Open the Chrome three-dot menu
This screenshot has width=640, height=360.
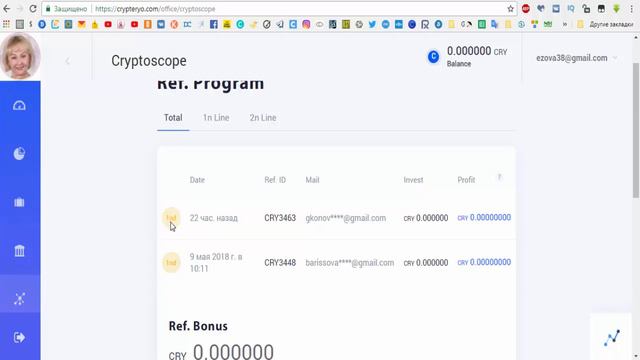[631, 9]
